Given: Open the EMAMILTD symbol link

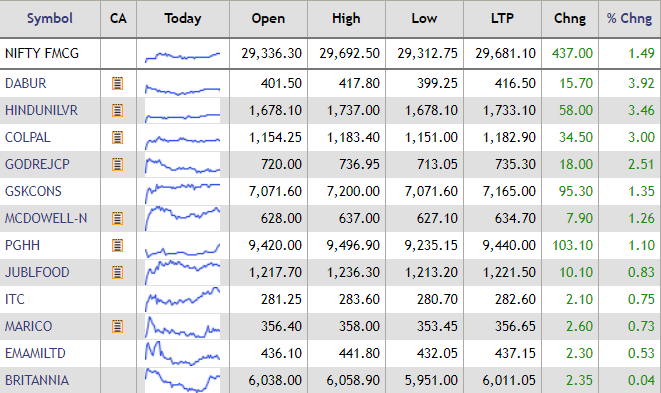Looking at the screenshot, I should (x=35, y=353).
